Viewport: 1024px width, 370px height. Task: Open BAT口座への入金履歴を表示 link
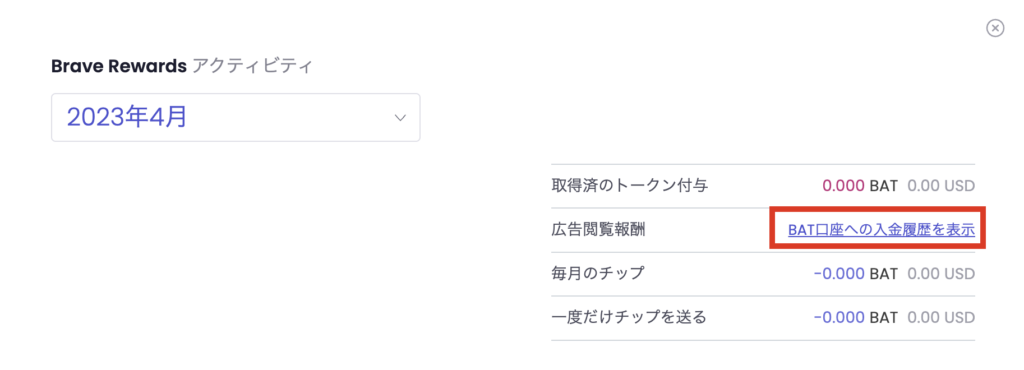click(x=881, y=230)
